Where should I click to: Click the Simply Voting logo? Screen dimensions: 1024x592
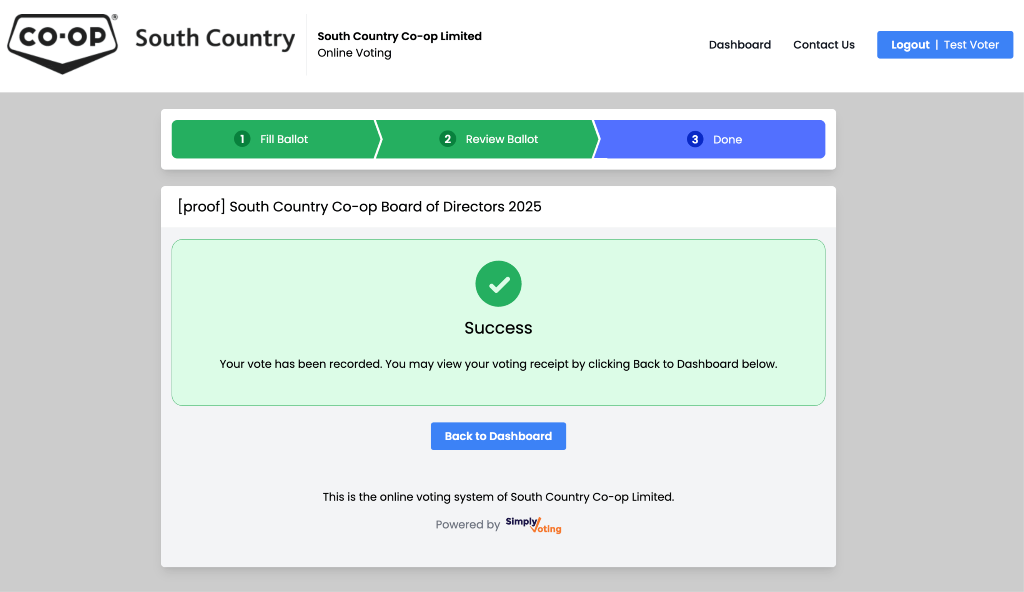pos(533,525)
